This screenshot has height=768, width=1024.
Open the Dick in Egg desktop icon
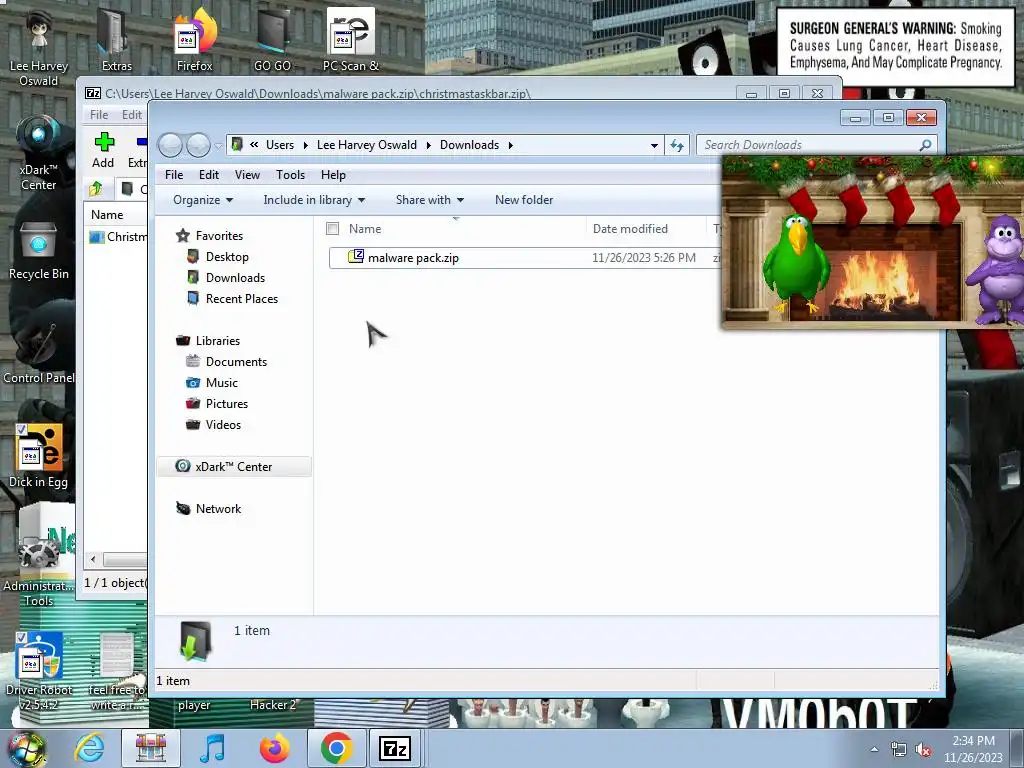click(39, 456)
